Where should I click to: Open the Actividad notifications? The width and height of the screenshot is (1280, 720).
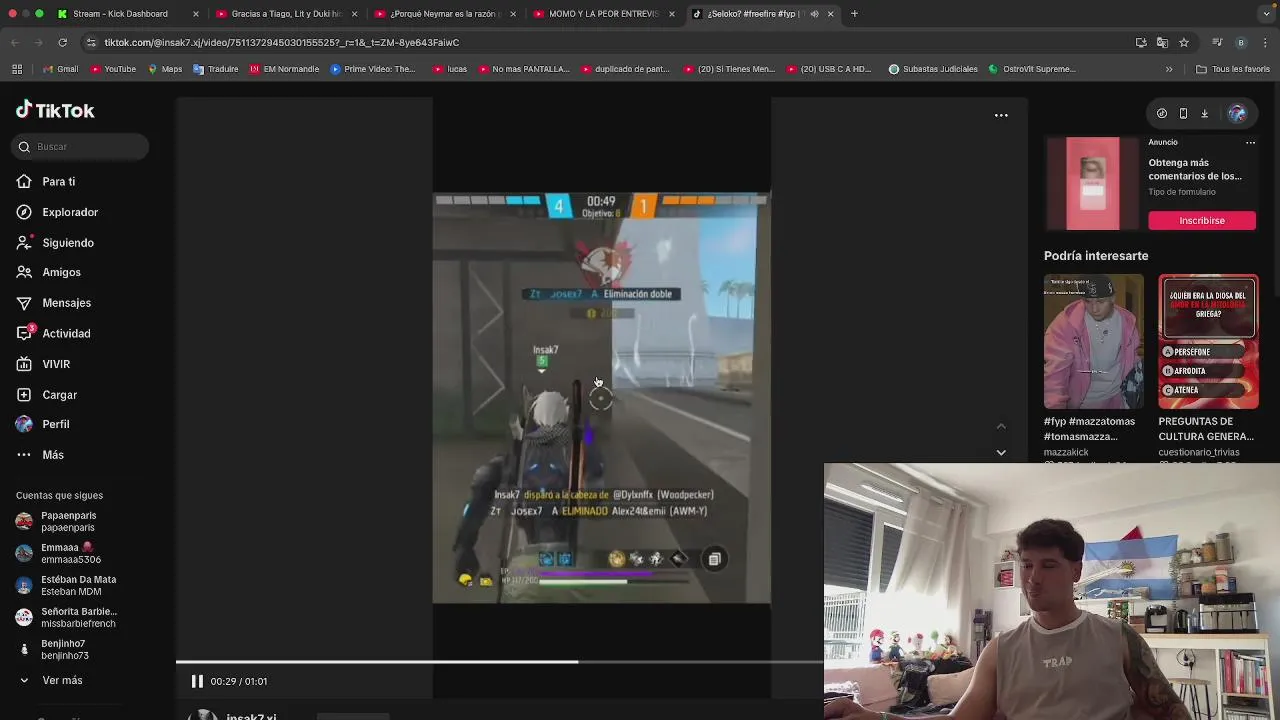point(65,334)
